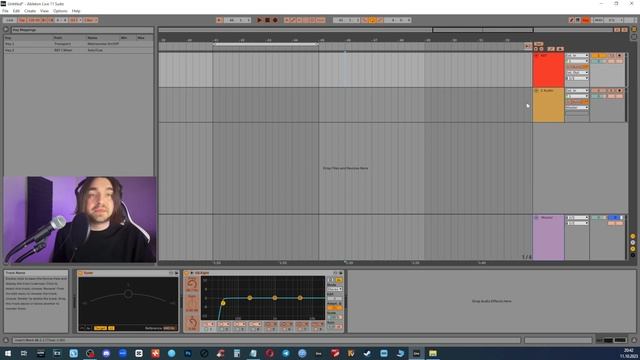Open MIDI track input type dropdown
Image resolution: width=640 pixels, height=360 pixels.
pyautogui.click(x=577, y=55)
